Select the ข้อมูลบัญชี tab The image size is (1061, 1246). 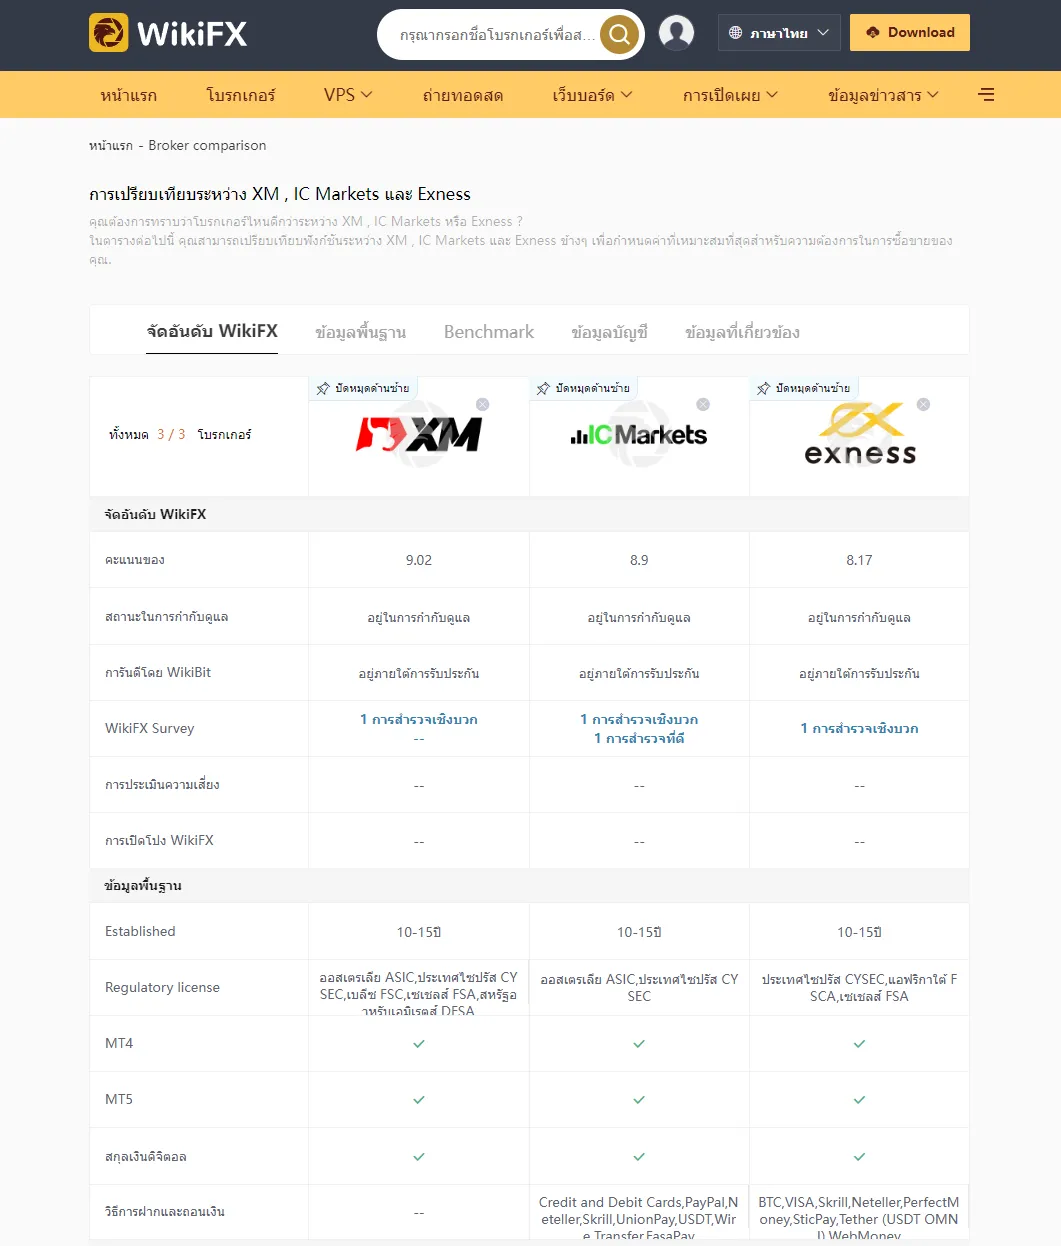[610, 332]
